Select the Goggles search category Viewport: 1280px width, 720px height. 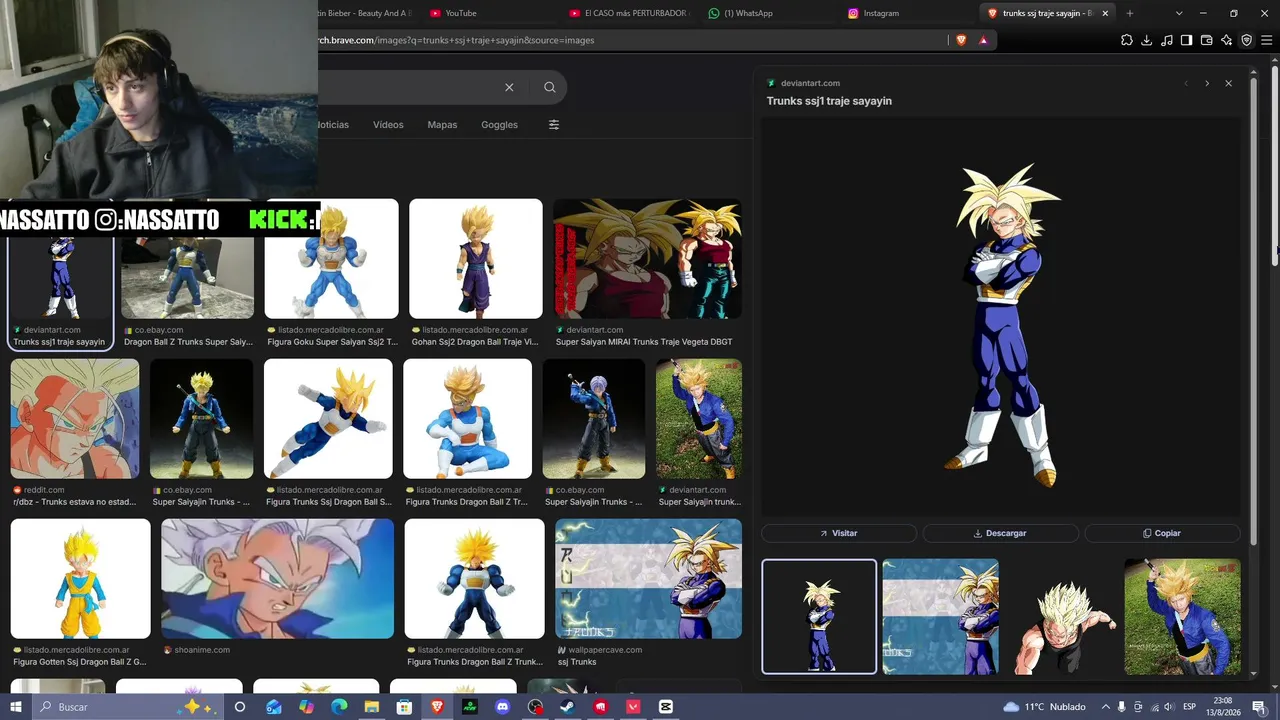click(x=499, y=125)
